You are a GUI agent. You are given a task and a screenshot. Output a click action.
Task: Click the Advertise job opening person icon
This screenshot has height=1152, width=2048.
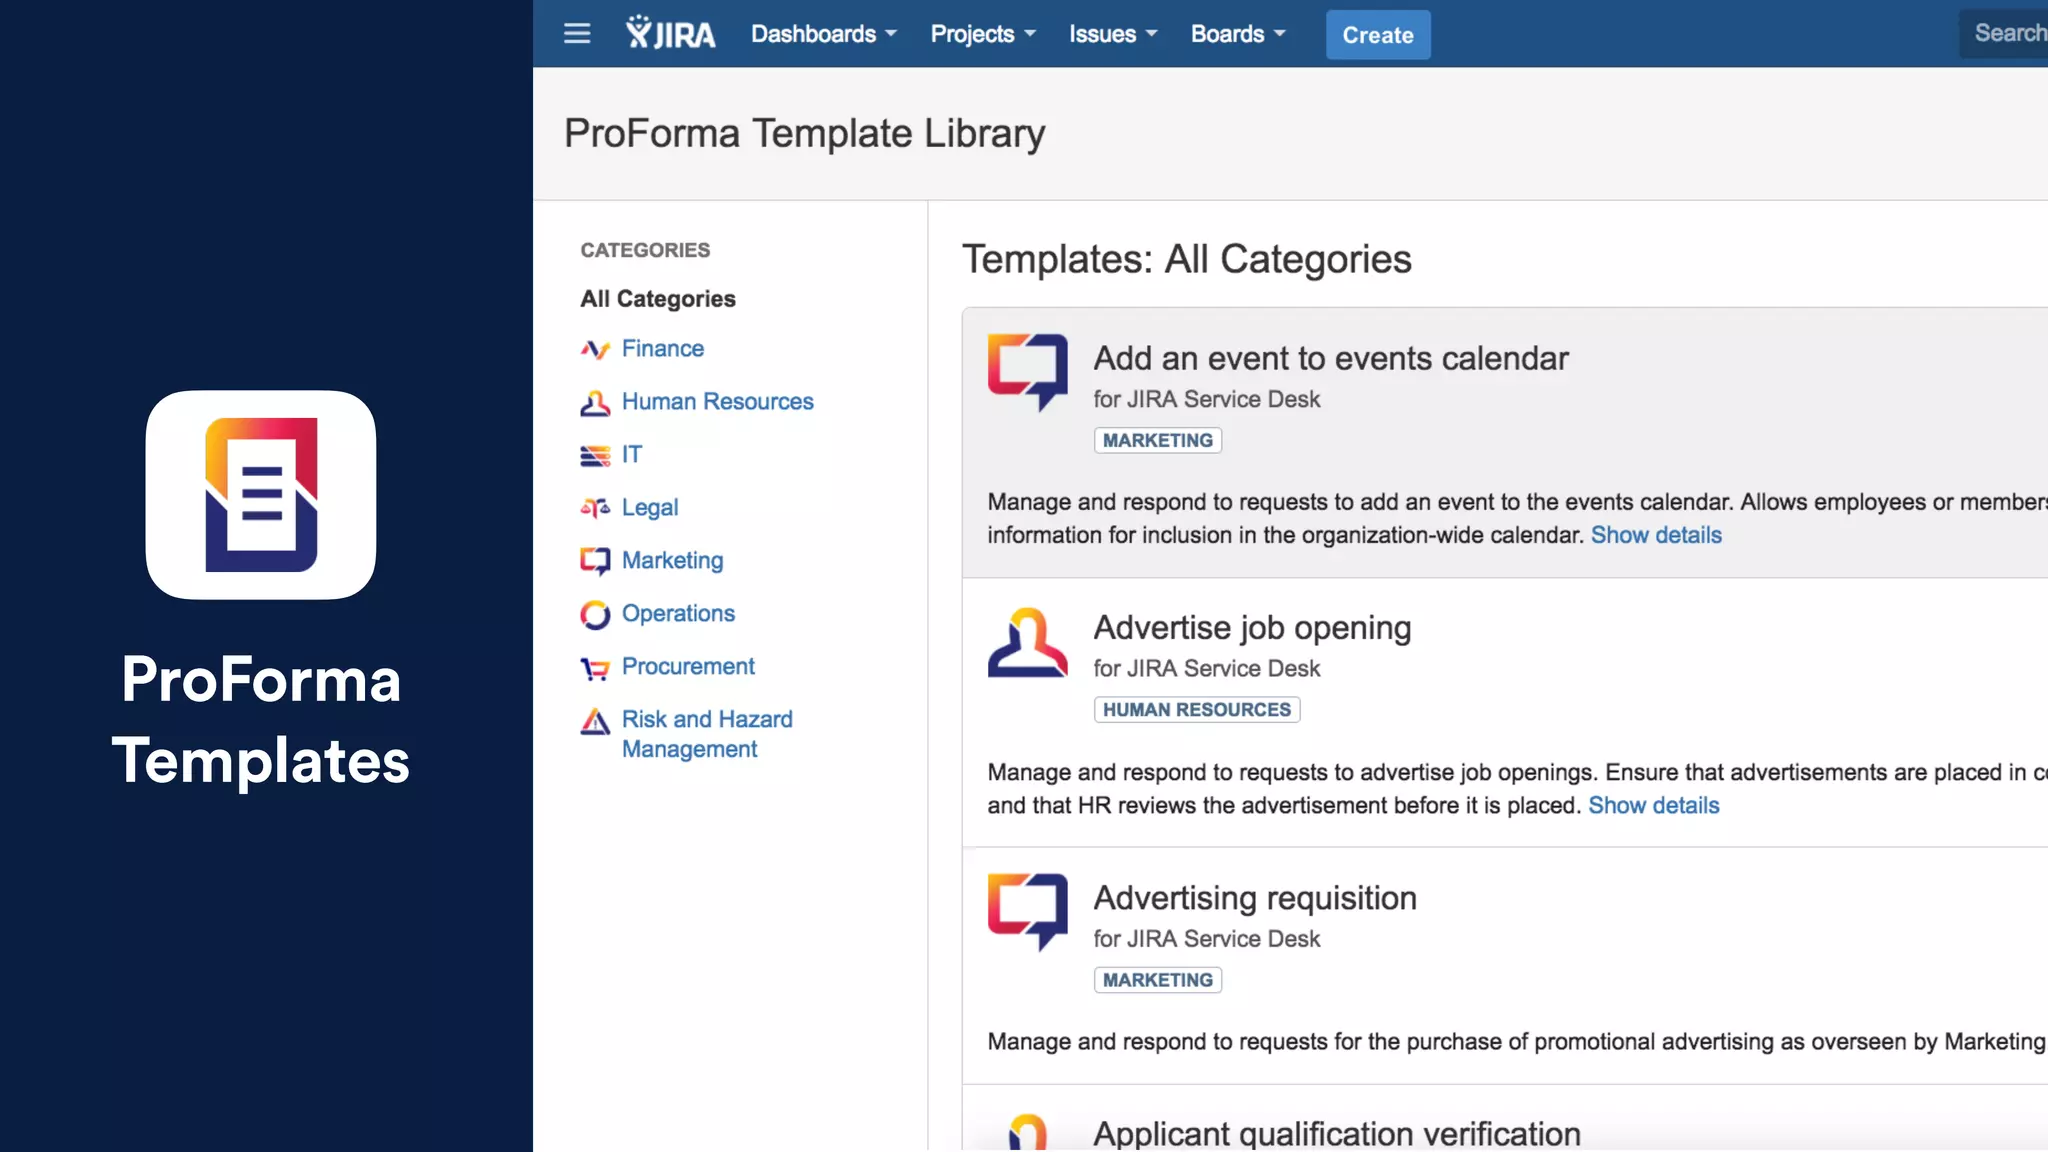coord(1027,642)
